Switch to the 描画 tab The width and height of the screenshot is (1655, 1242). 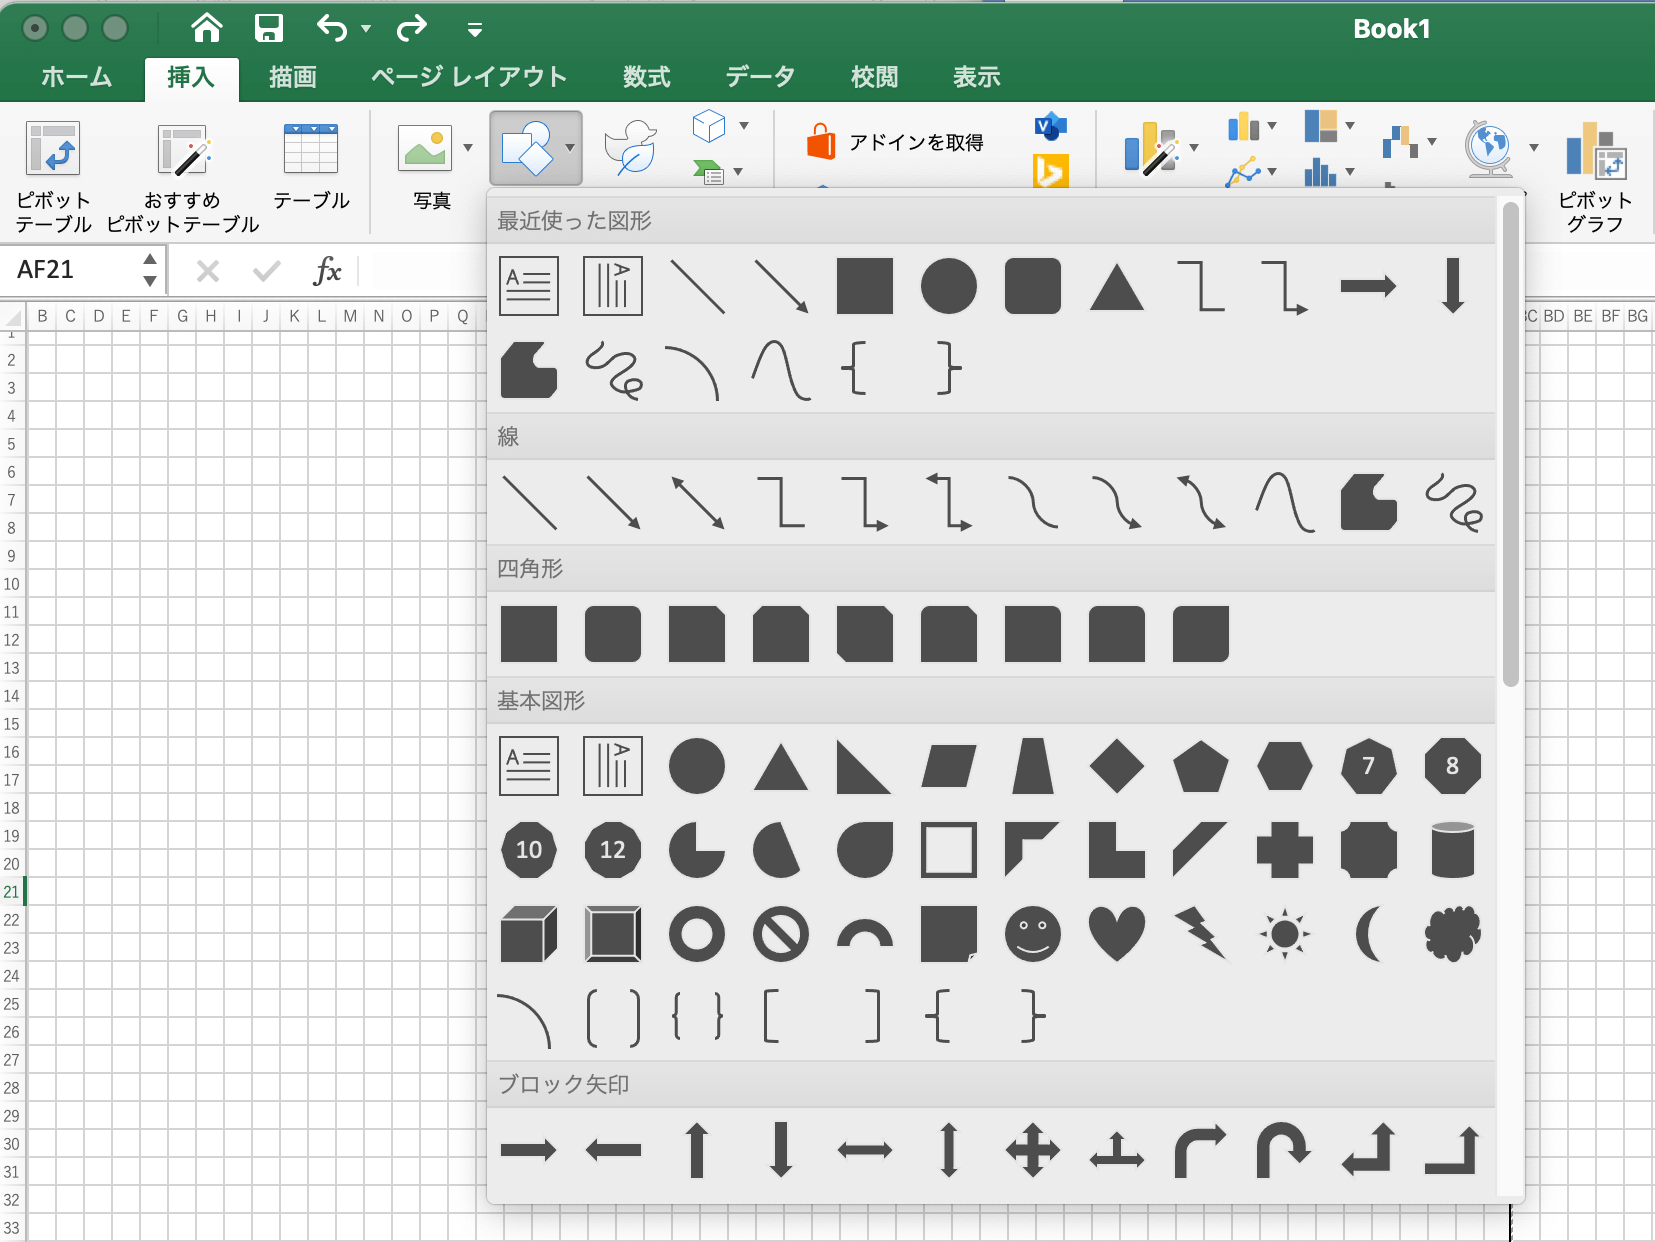(293, 77)
